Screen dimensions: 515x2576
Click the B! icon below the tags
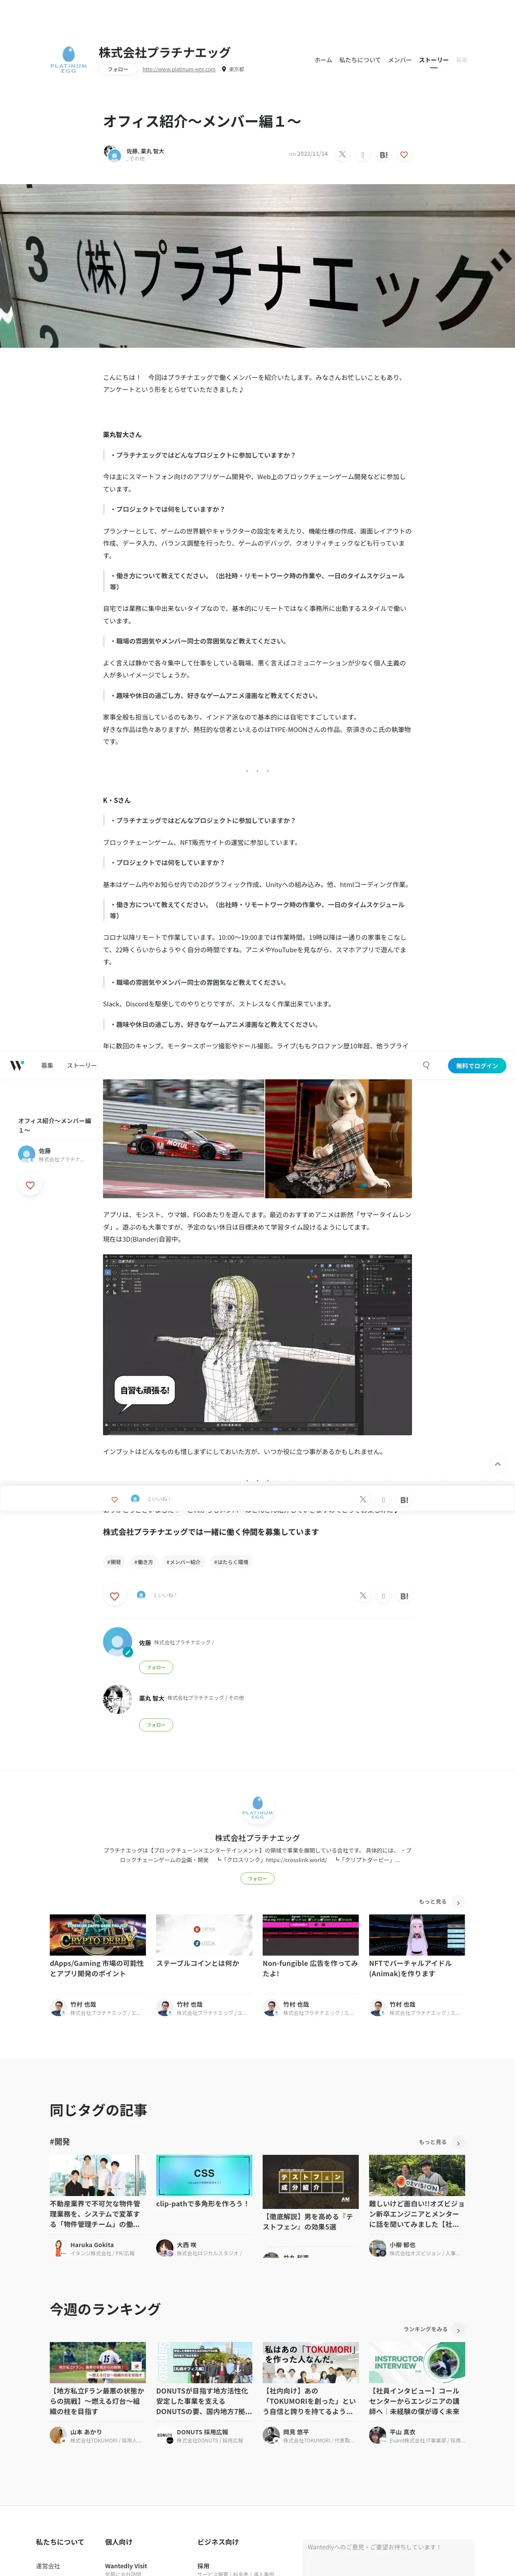coord(404,1596)
